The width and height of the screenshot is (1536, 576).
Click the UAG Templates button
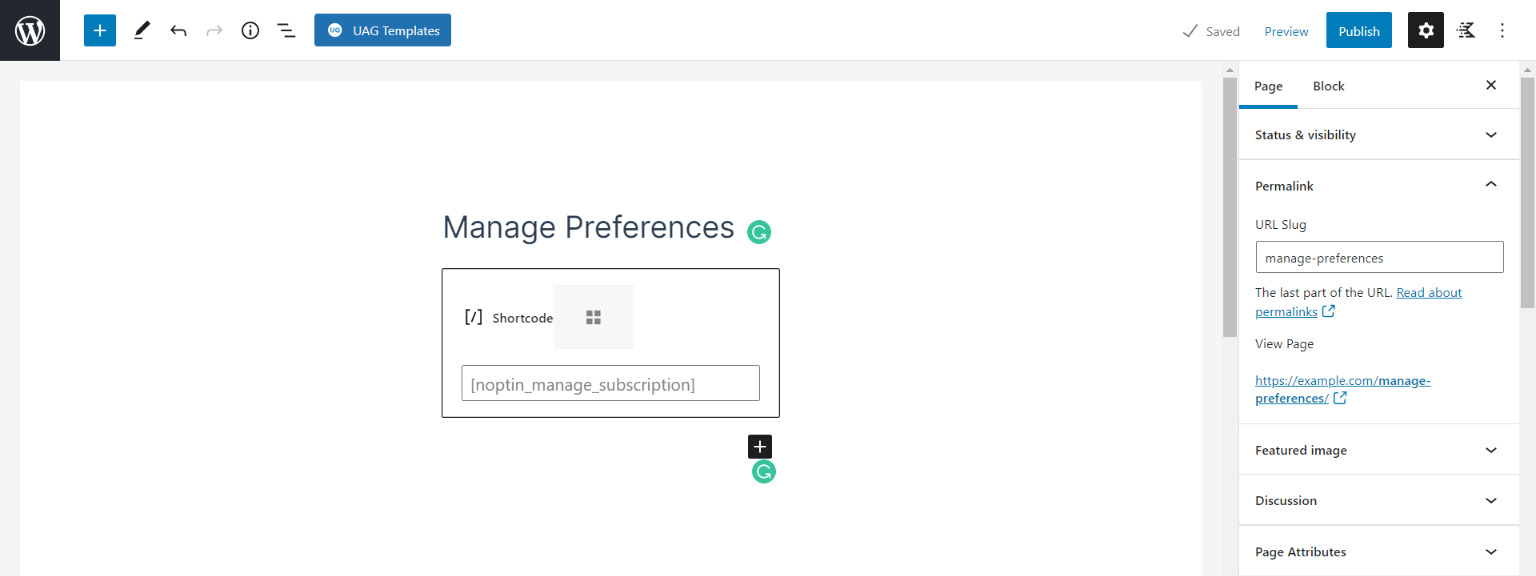pyautogui.click(x=382, y=30)
